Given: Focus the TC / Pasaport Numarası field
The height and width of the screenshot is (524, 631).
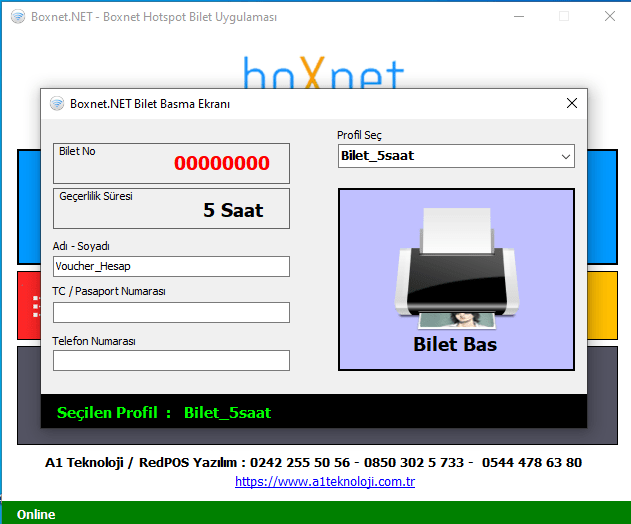Looking at the screenshot, I should tap(171, 312).
